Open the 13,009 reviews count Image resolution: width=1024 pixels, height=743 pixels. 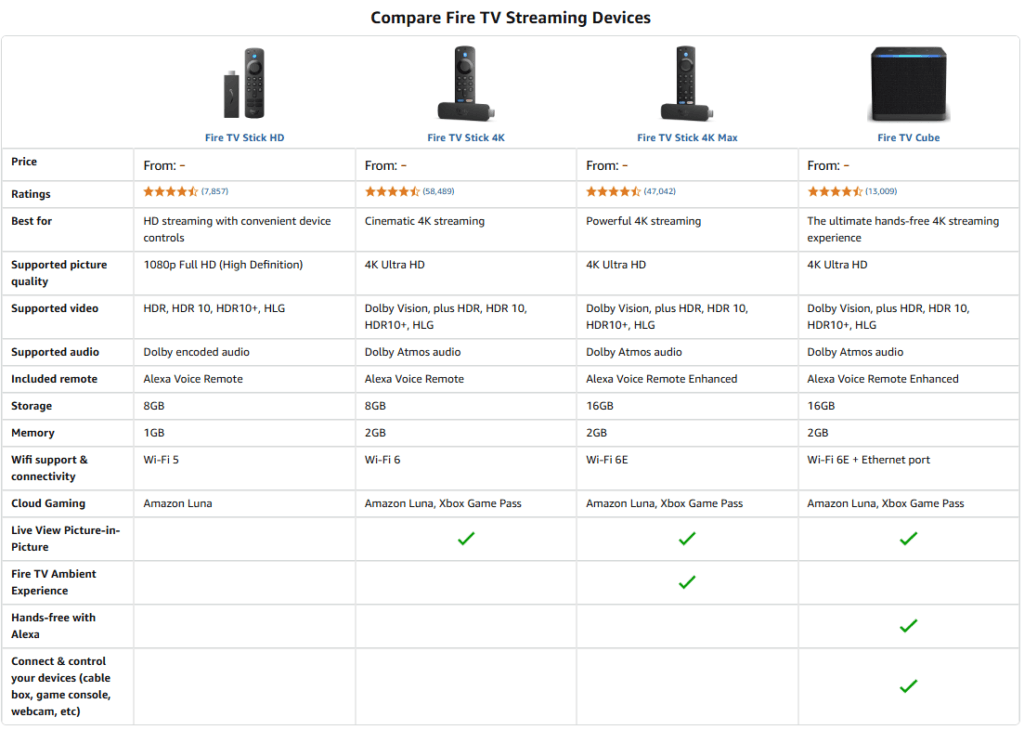[x=881, y=191]
